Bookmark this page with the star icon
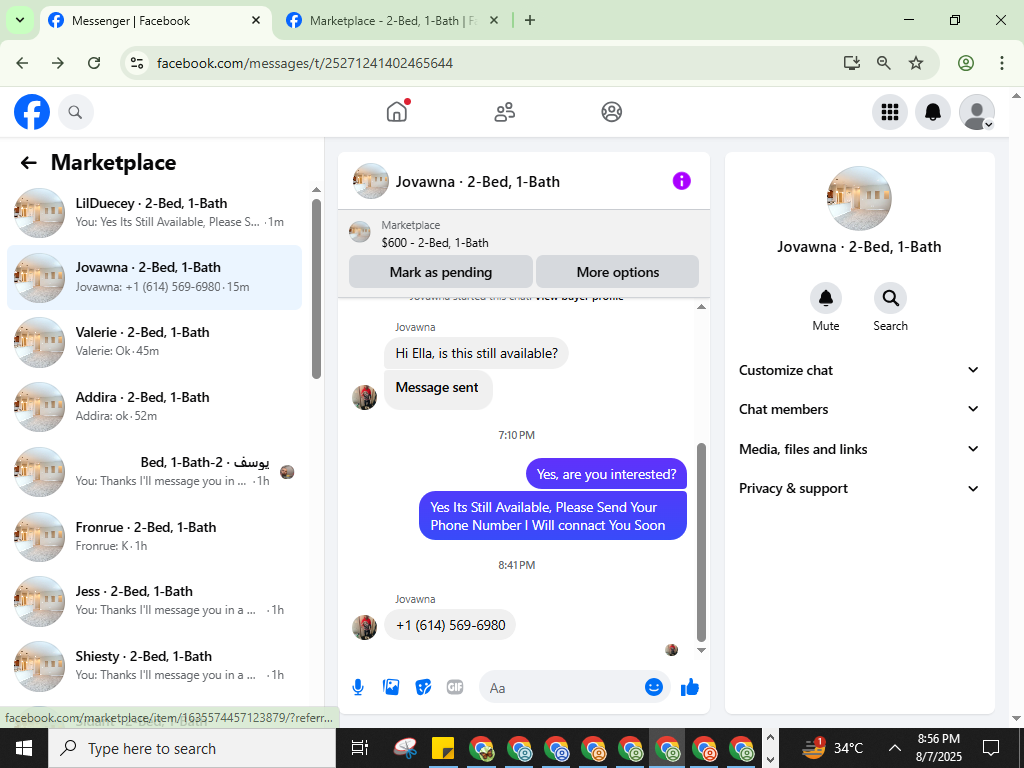The image size is (1024, 768). pos(916,63)
